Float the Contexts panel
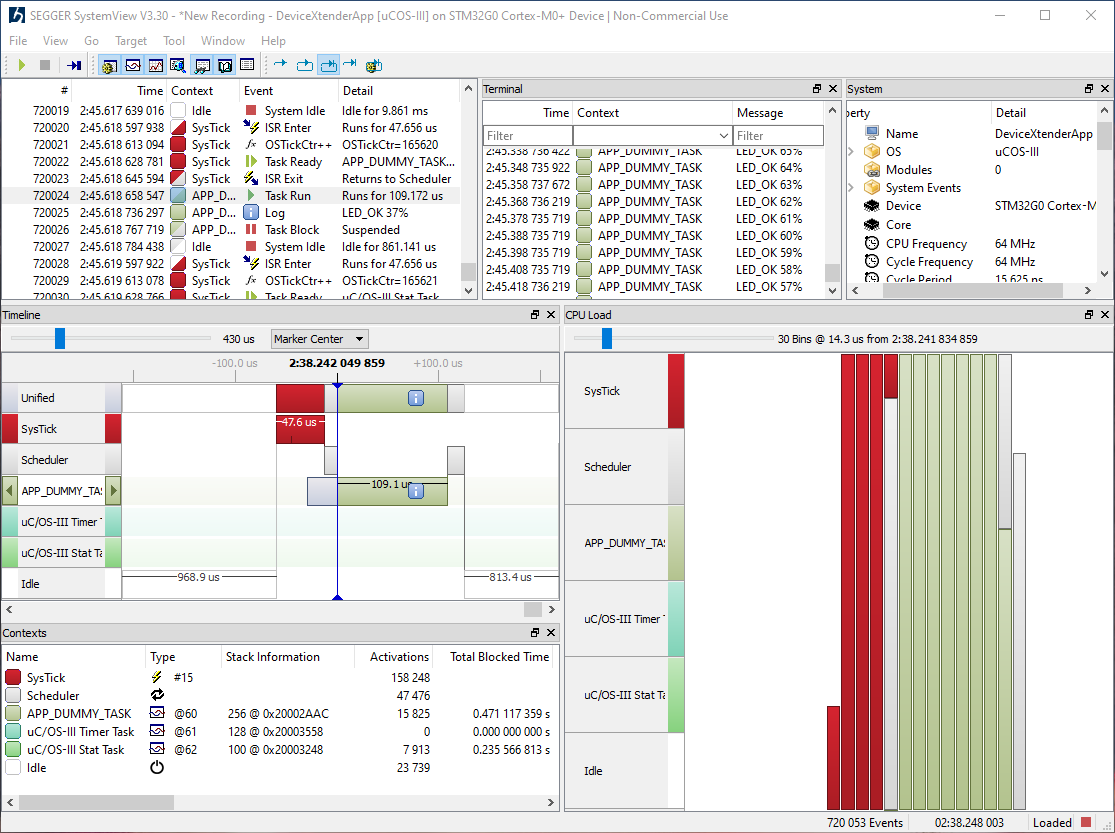Image resolution: width=1115 pixels, height=833 pixels. tap(535, 632)
